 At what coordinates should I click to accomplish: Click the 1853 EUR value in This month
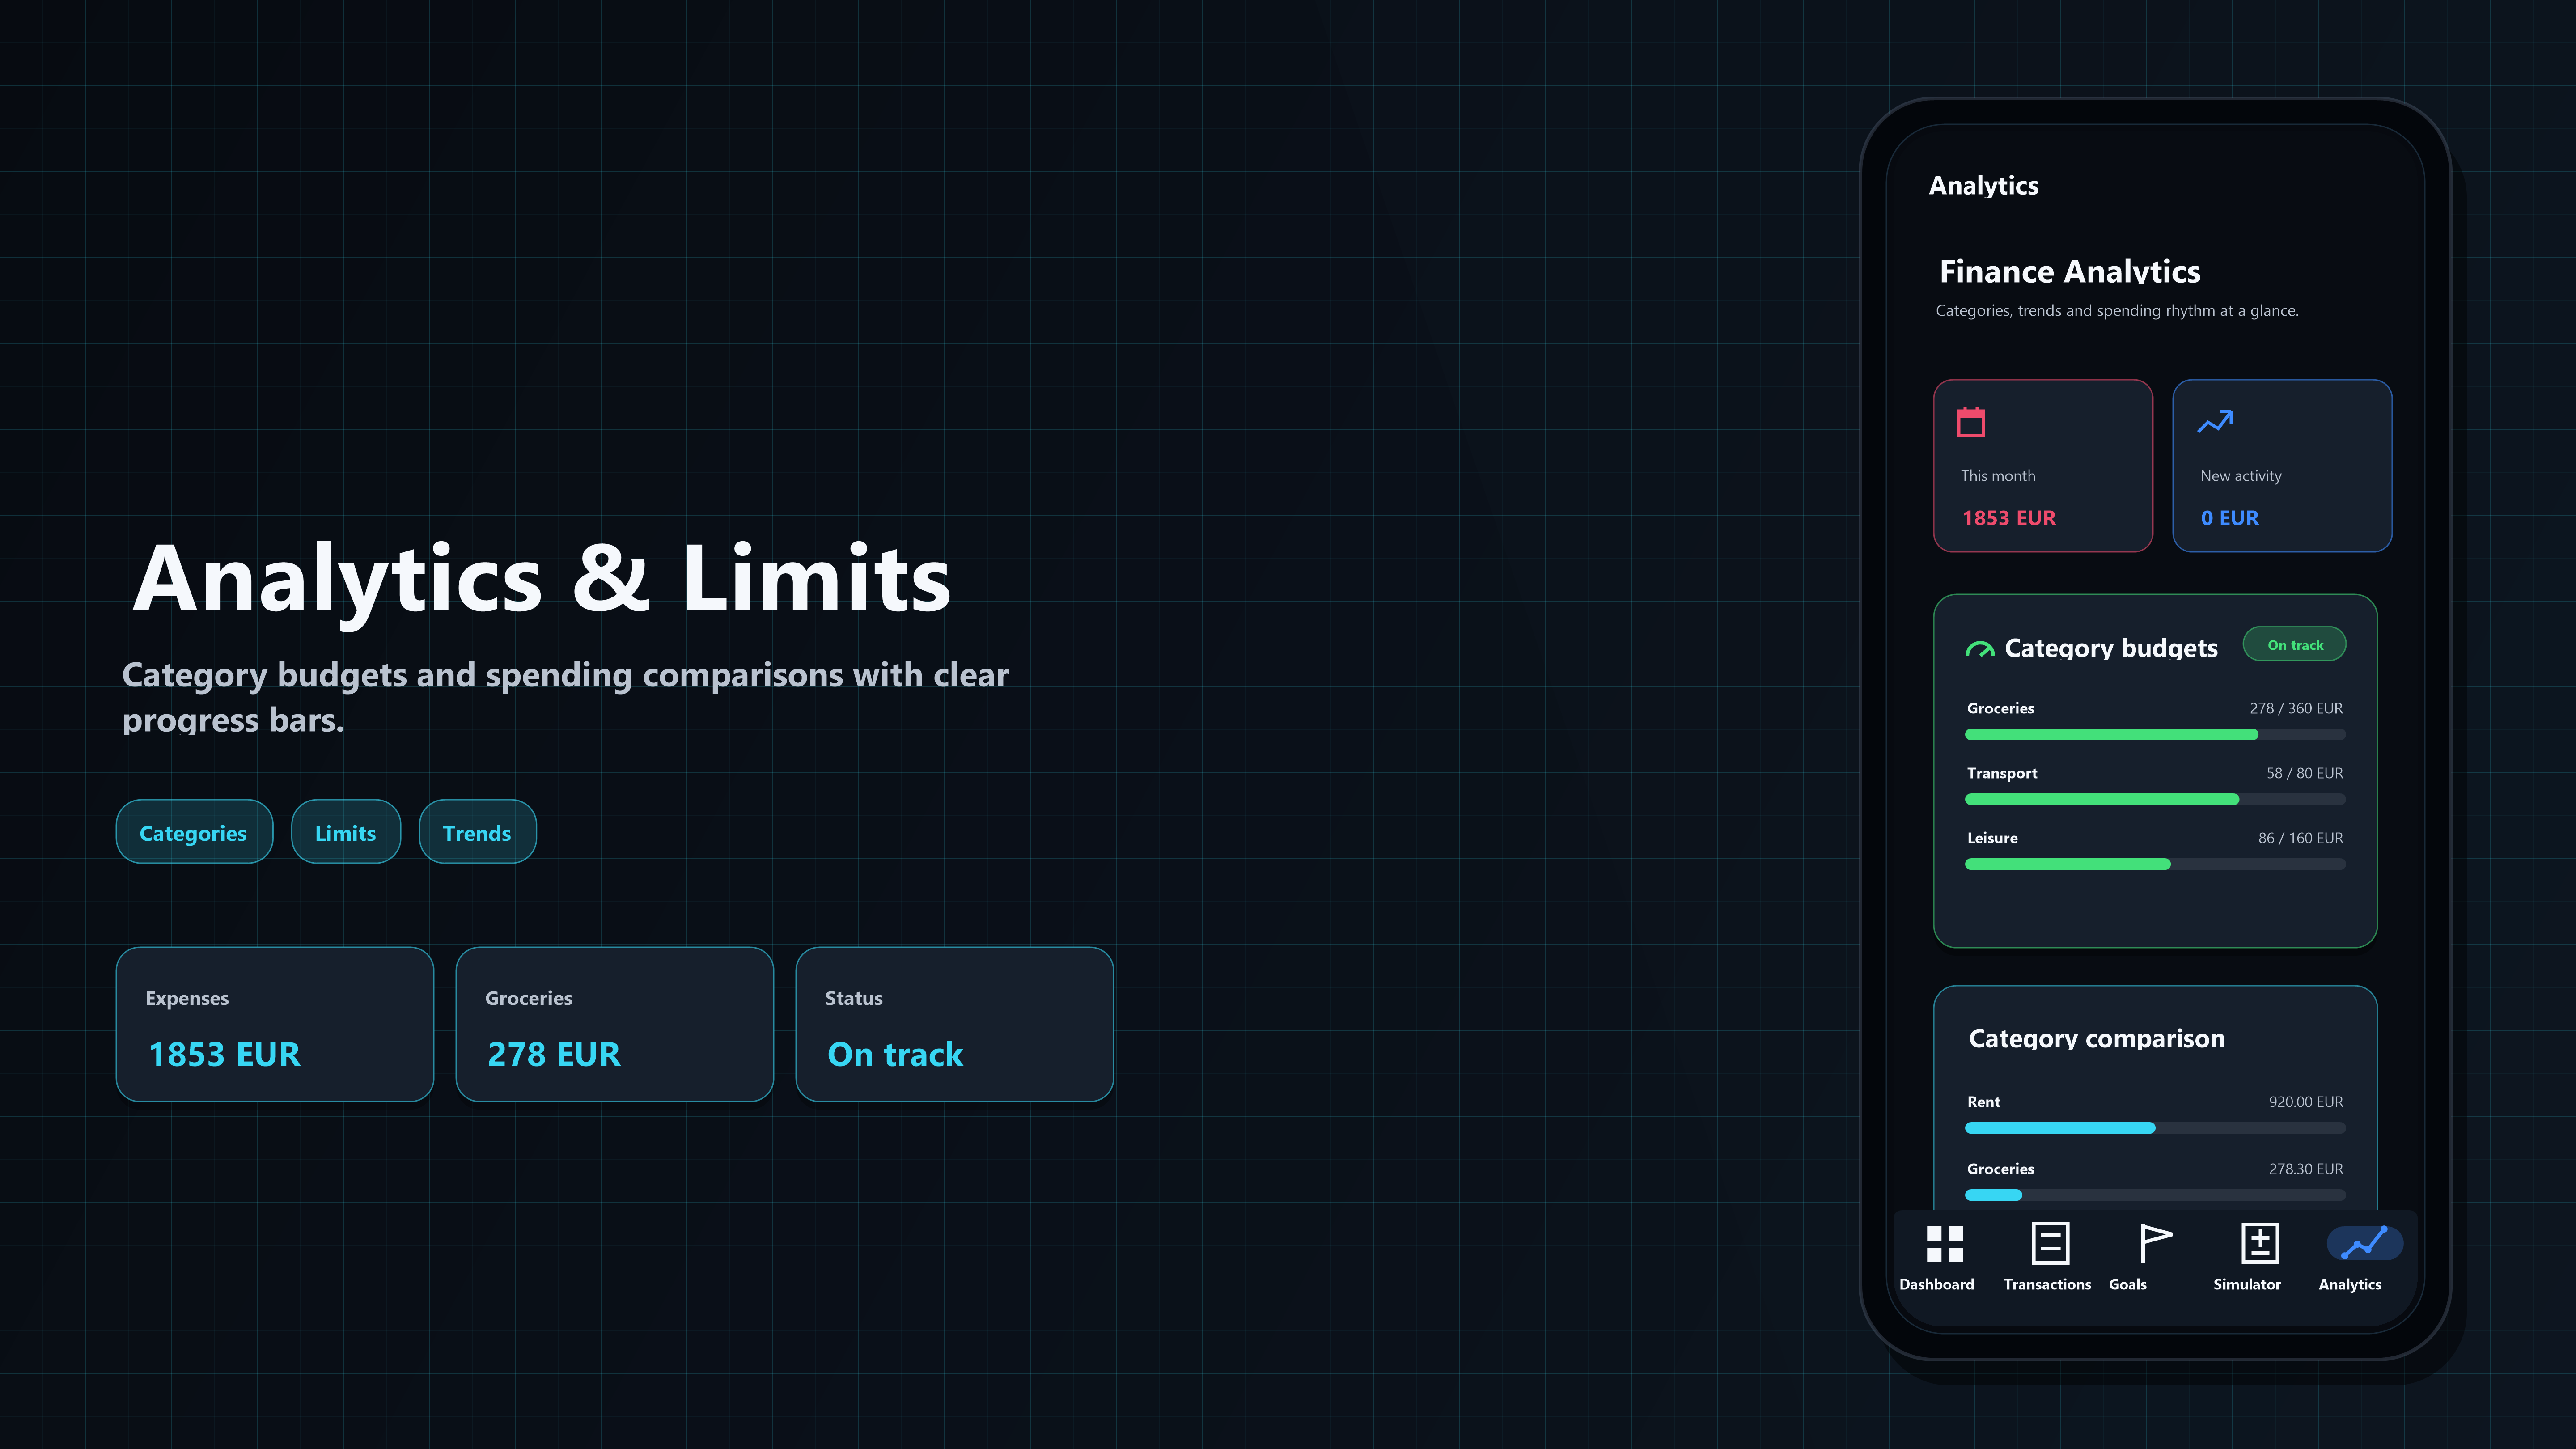pos(2008,518)
